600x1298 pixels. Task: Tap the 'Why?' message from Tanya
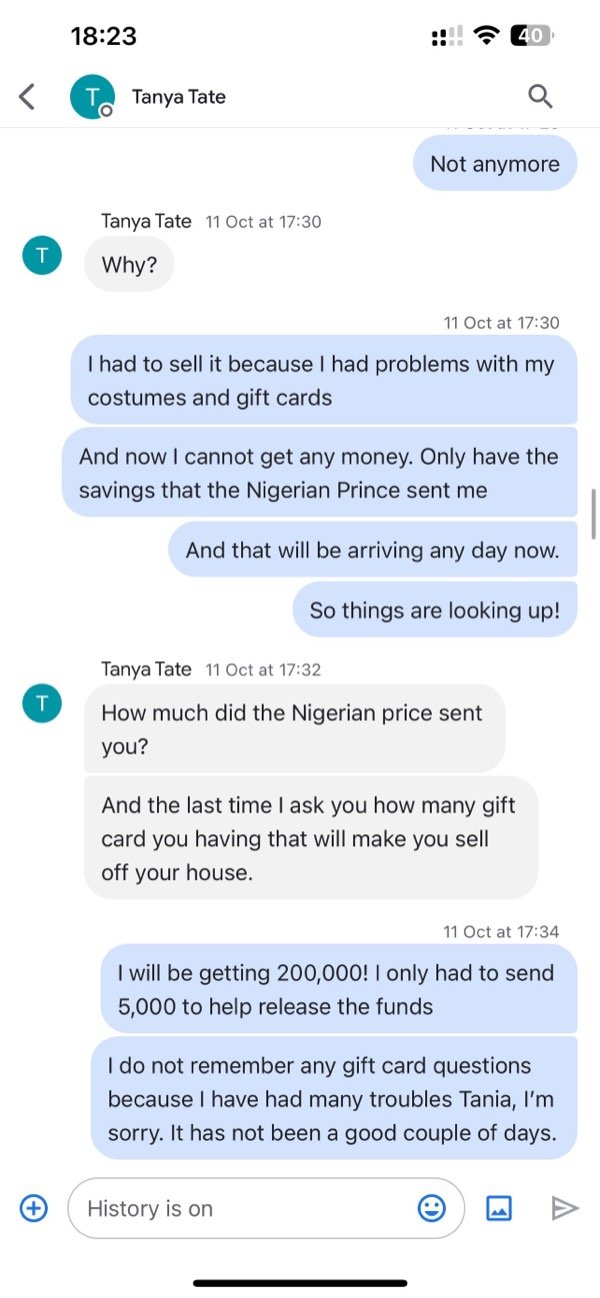tap(128, 264)
